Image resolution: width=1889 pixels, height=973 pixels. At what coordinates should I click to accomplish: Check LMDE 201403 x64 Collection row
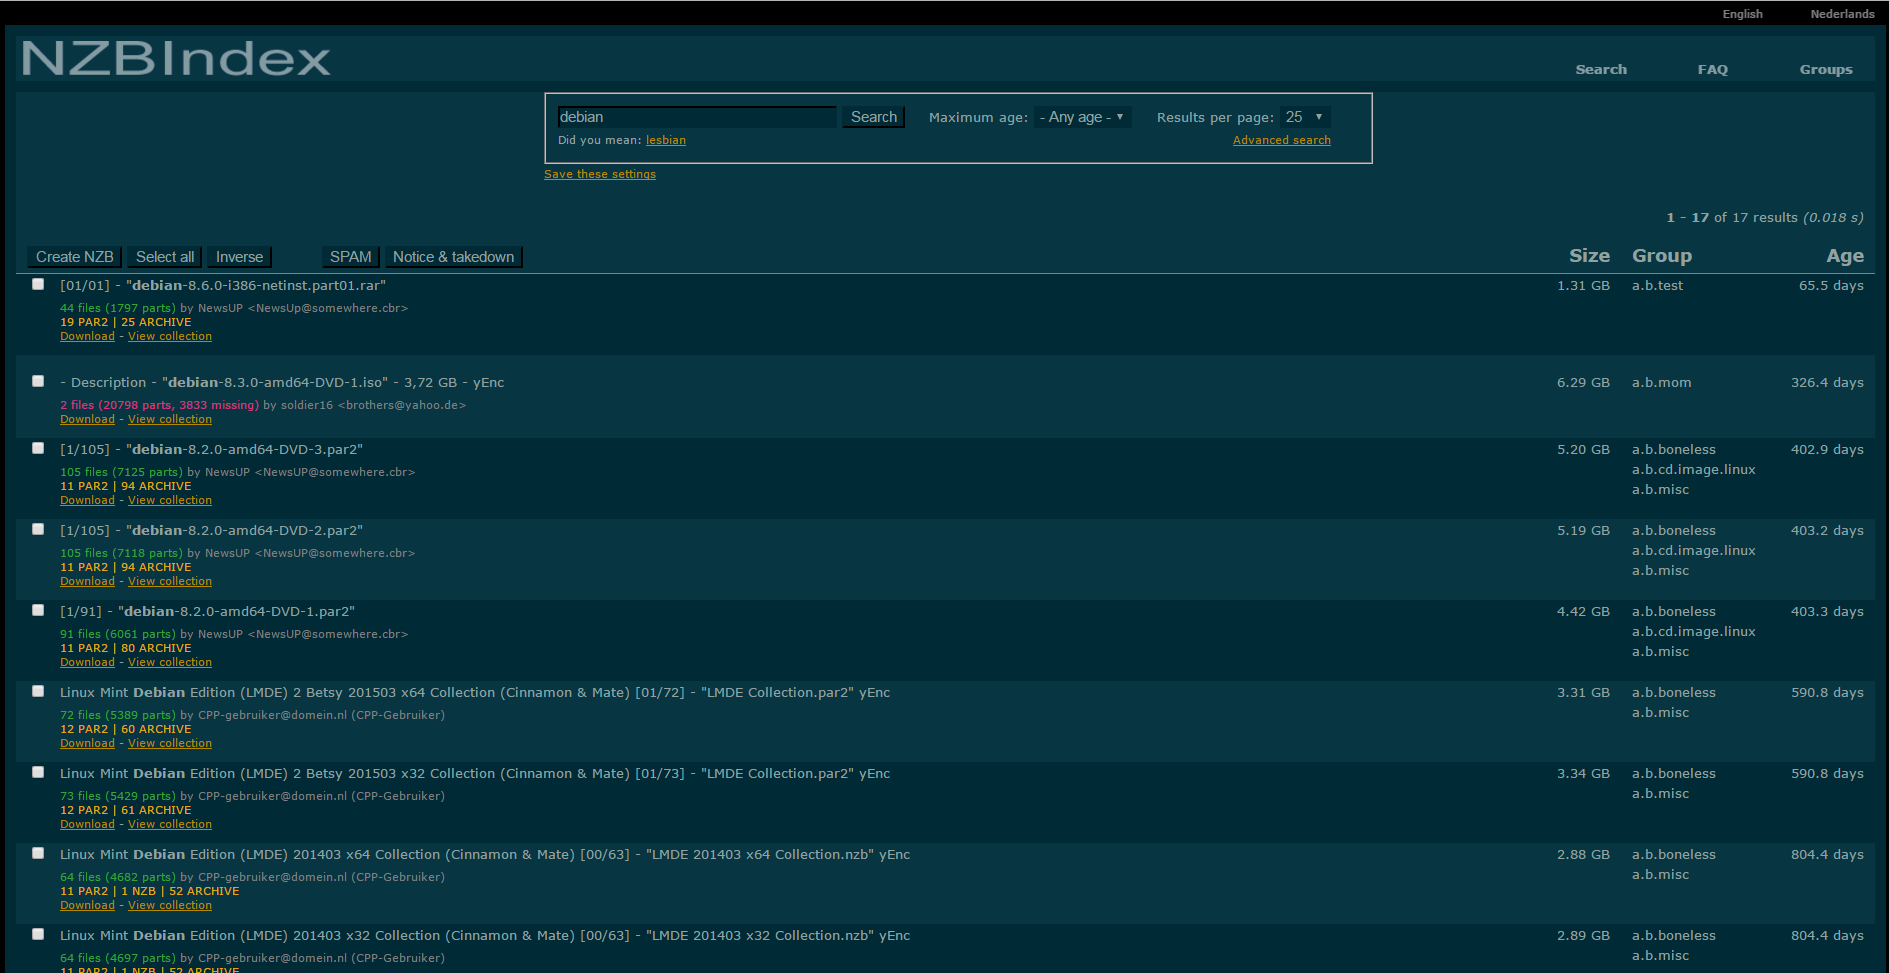coord(38,853)
